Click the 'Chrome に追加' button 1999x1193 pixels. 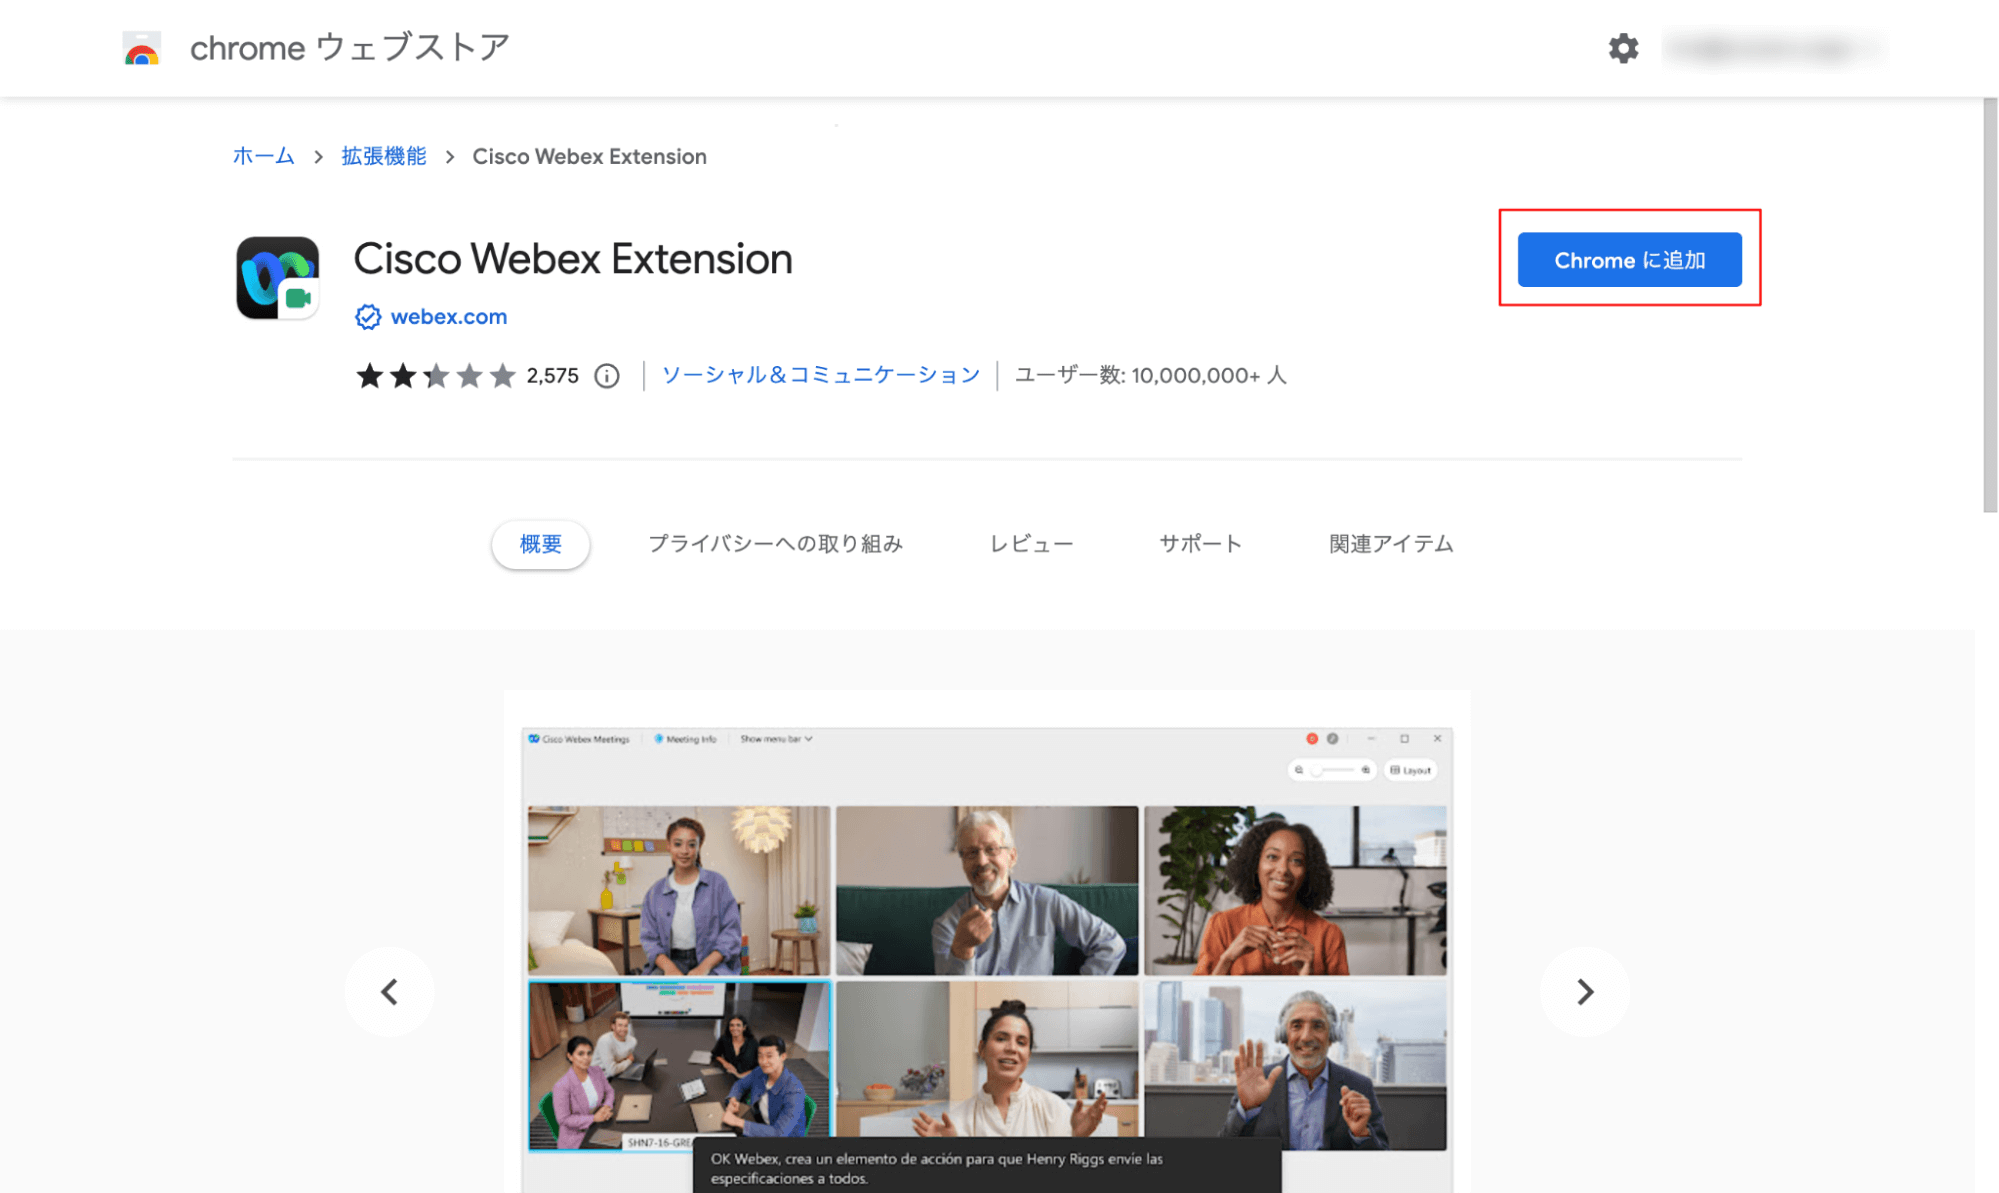click(x=1629, y=260)
